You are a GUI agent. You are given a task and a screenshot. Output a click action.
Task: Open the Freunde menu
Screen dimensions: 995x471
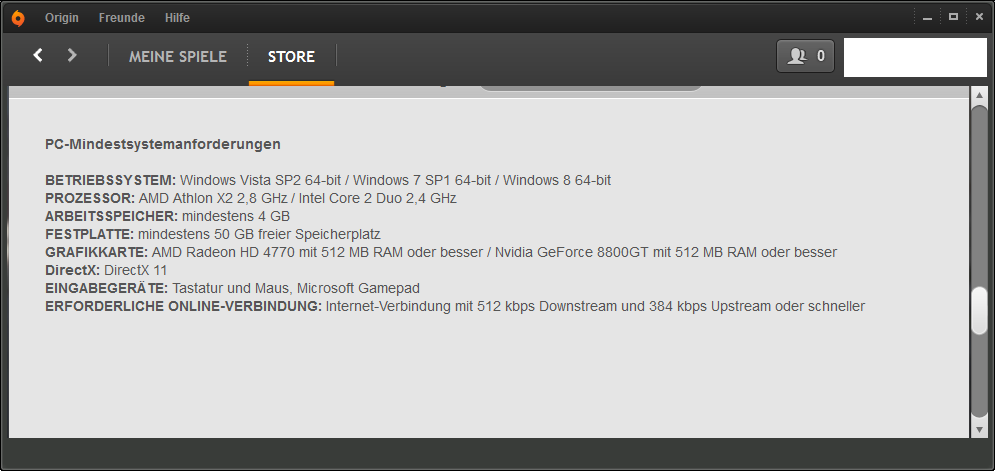(x=121, y=18)
